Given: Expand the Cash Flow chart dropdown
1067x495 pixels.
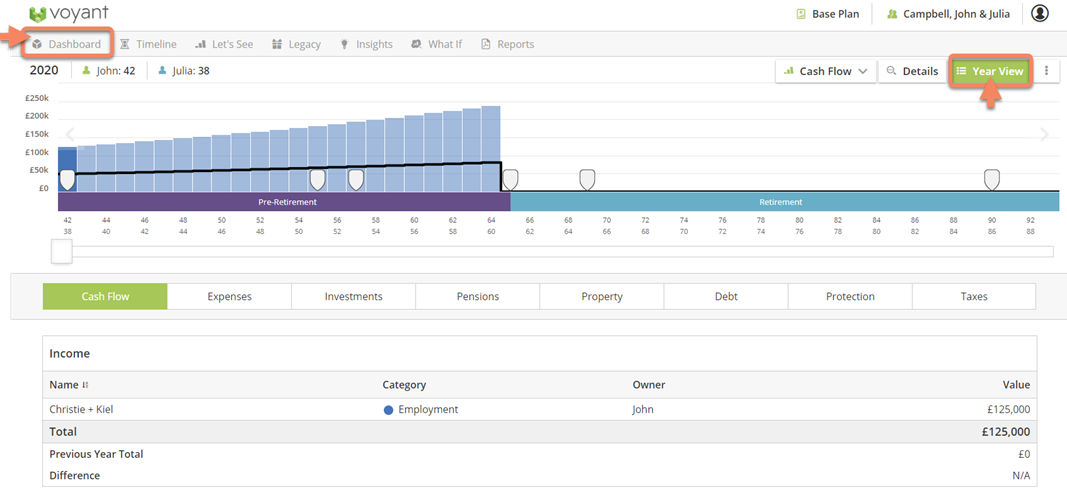Looking at the screenshot, I should click(x=825, y=71).
